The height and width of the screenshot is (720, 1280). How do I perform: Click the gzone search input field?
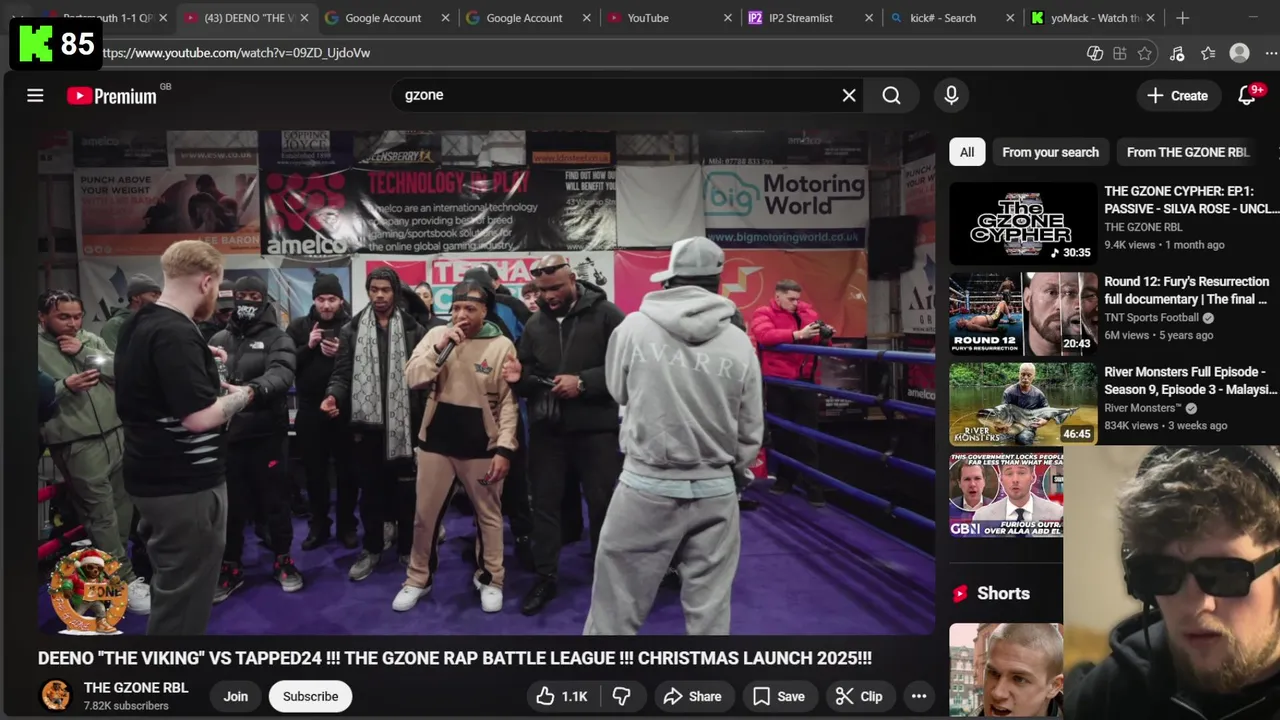point(615,95)
